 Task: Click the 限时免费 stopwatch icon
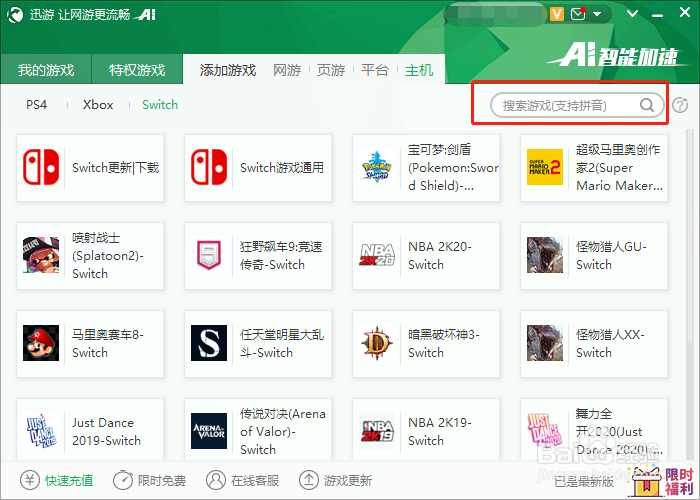pyautogui.click(x=122, y=481)
